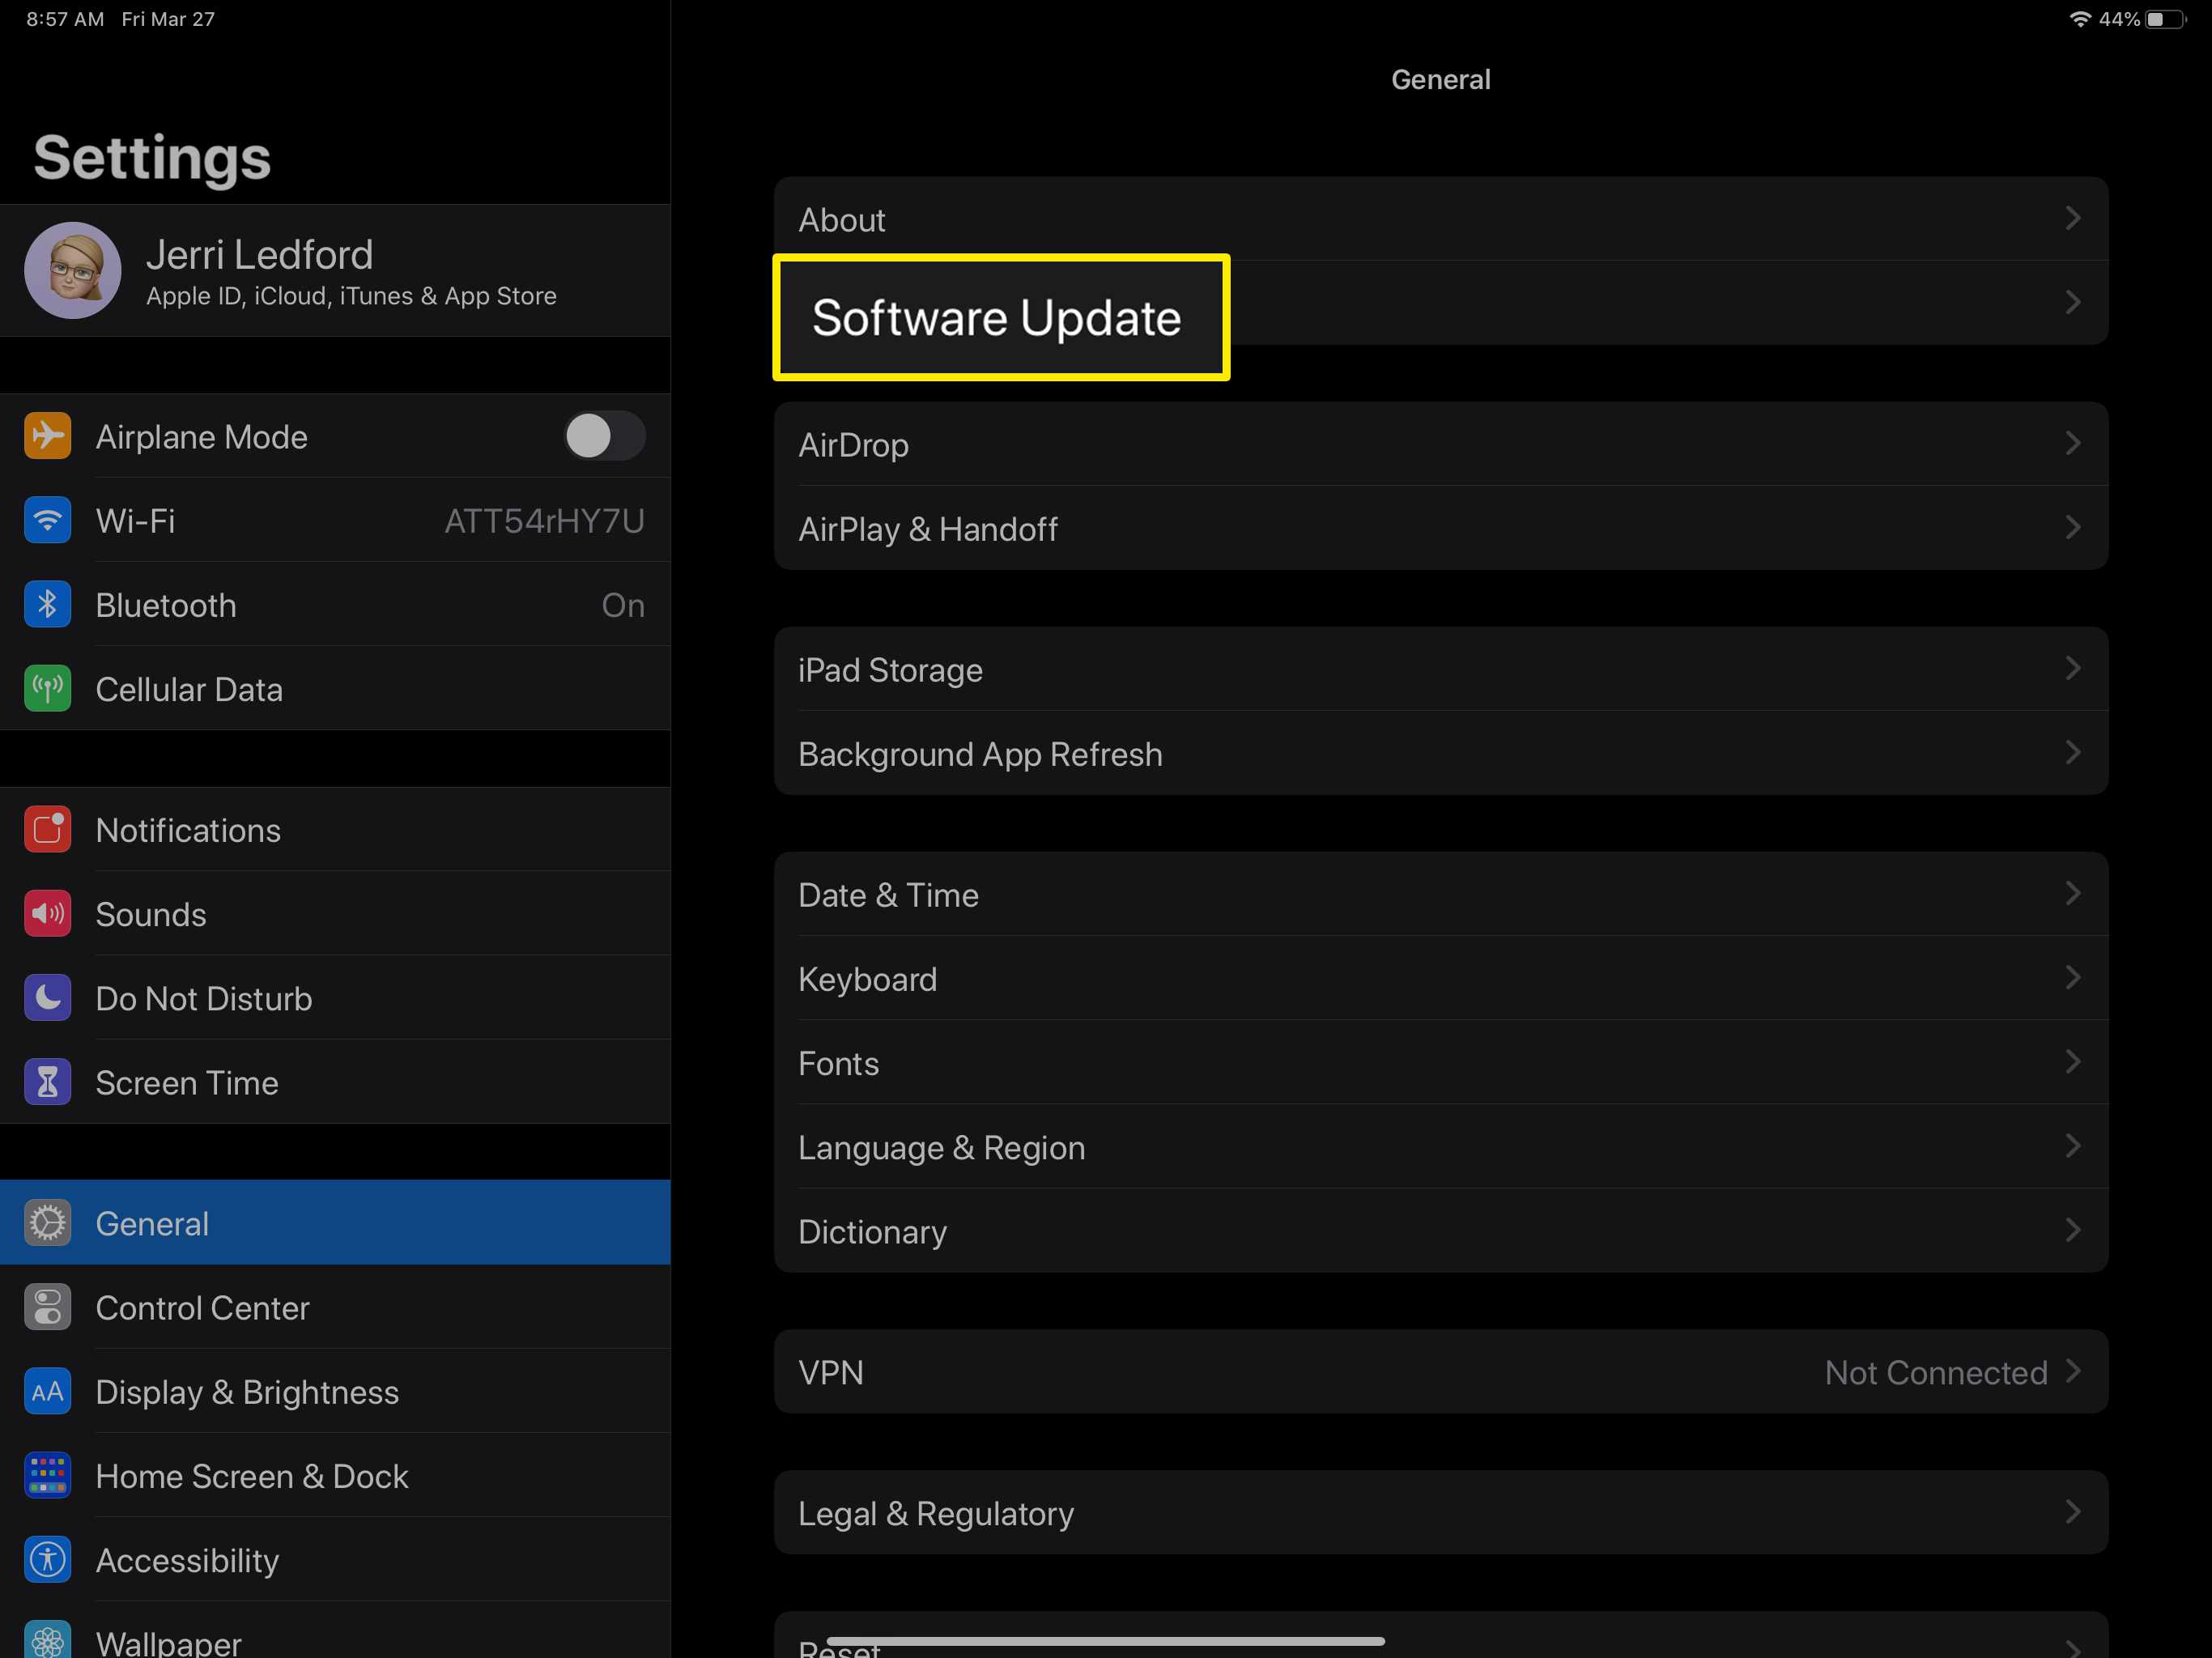The height and width of the screenshot is (1658, 2212).
Task: Tap the Bluetooth On status value
Action: 623,605
